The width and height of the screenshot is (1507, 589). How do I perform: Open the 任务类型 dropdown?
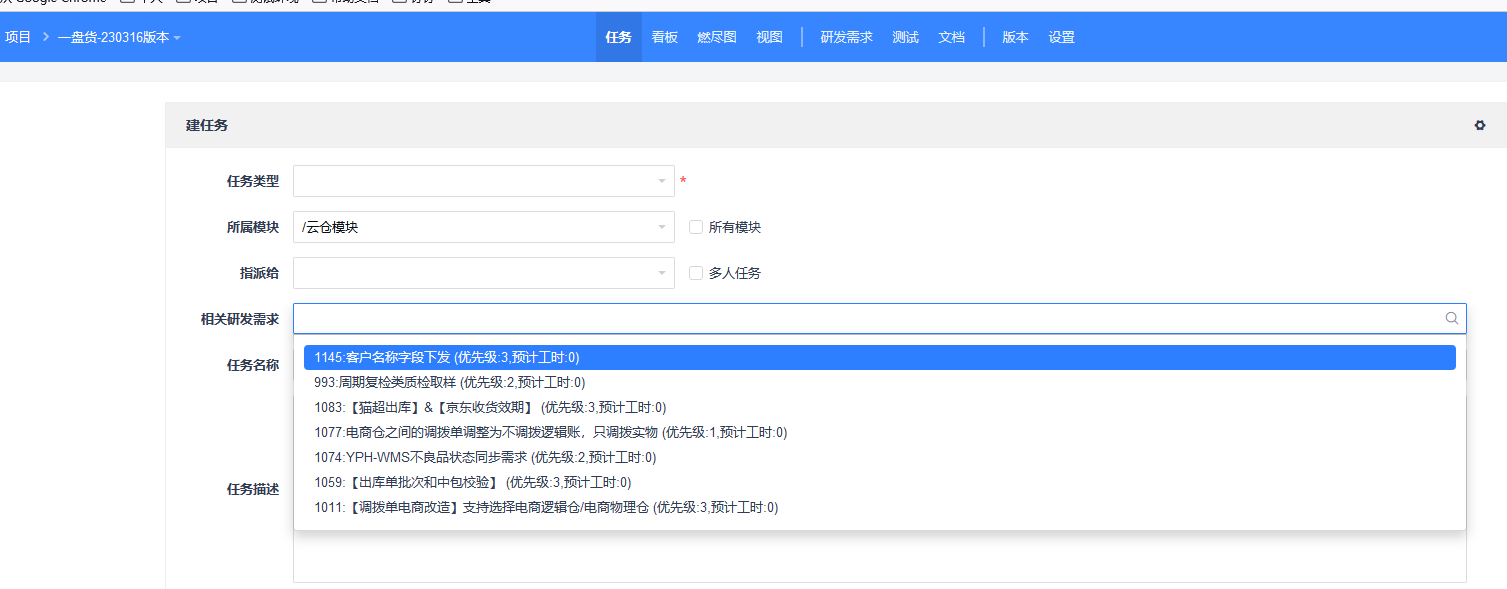483,181
